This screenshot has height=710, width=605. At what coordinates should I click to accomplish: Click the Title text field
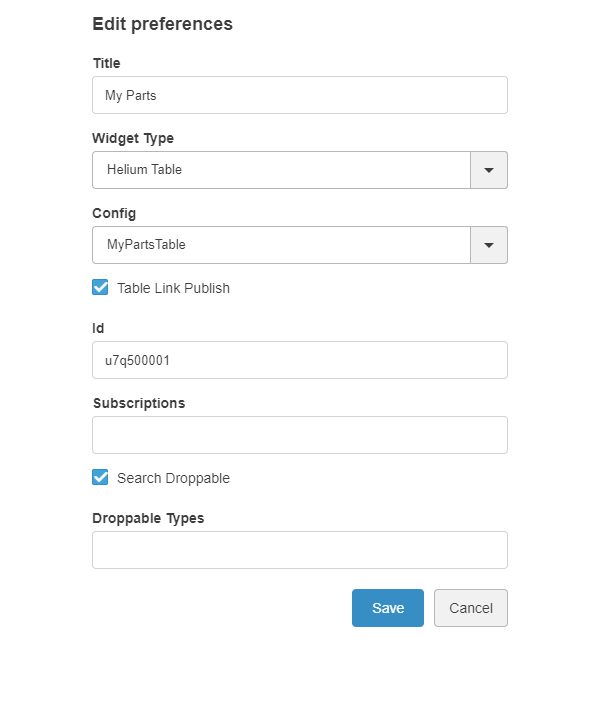[299, 95]
